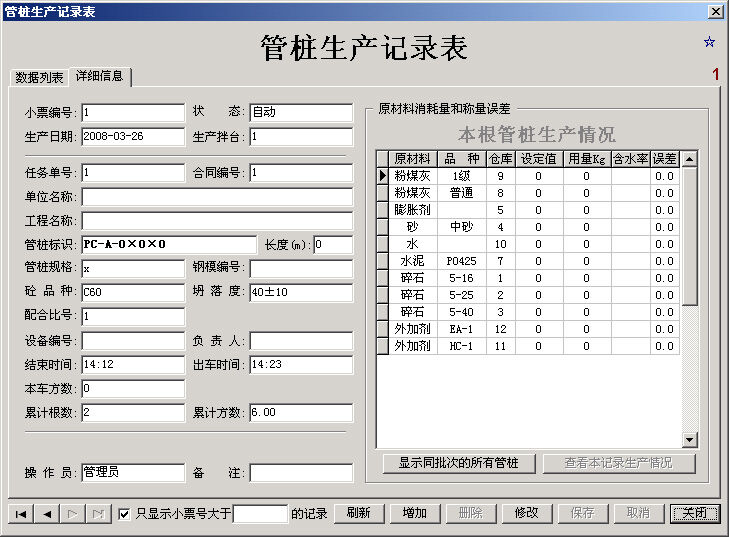Click the 增加 button
729x537 pixels.
(414, 513)
